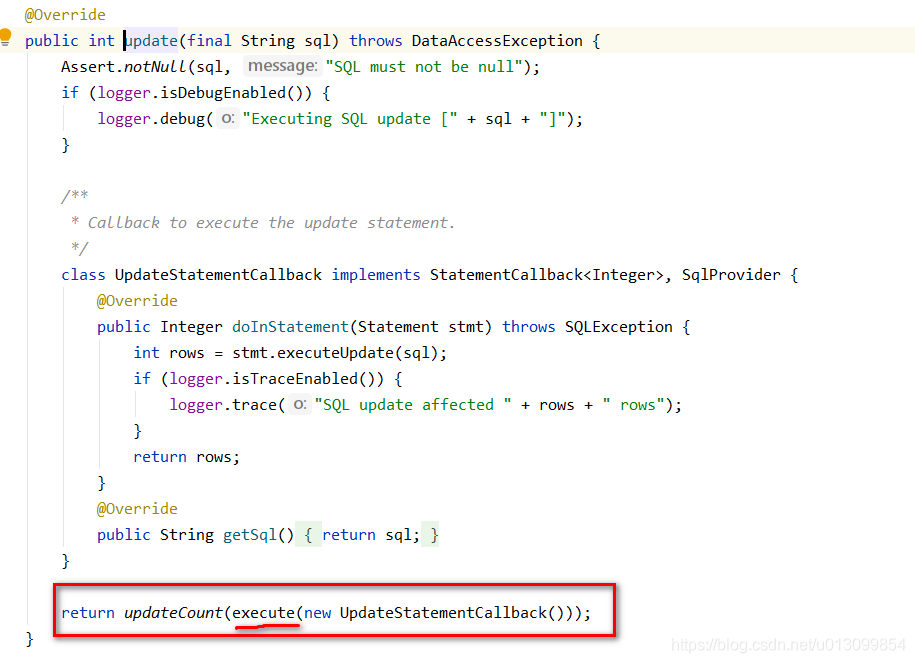Select the doInStatement method name
The image size is (915, 663).
[290, 326]
